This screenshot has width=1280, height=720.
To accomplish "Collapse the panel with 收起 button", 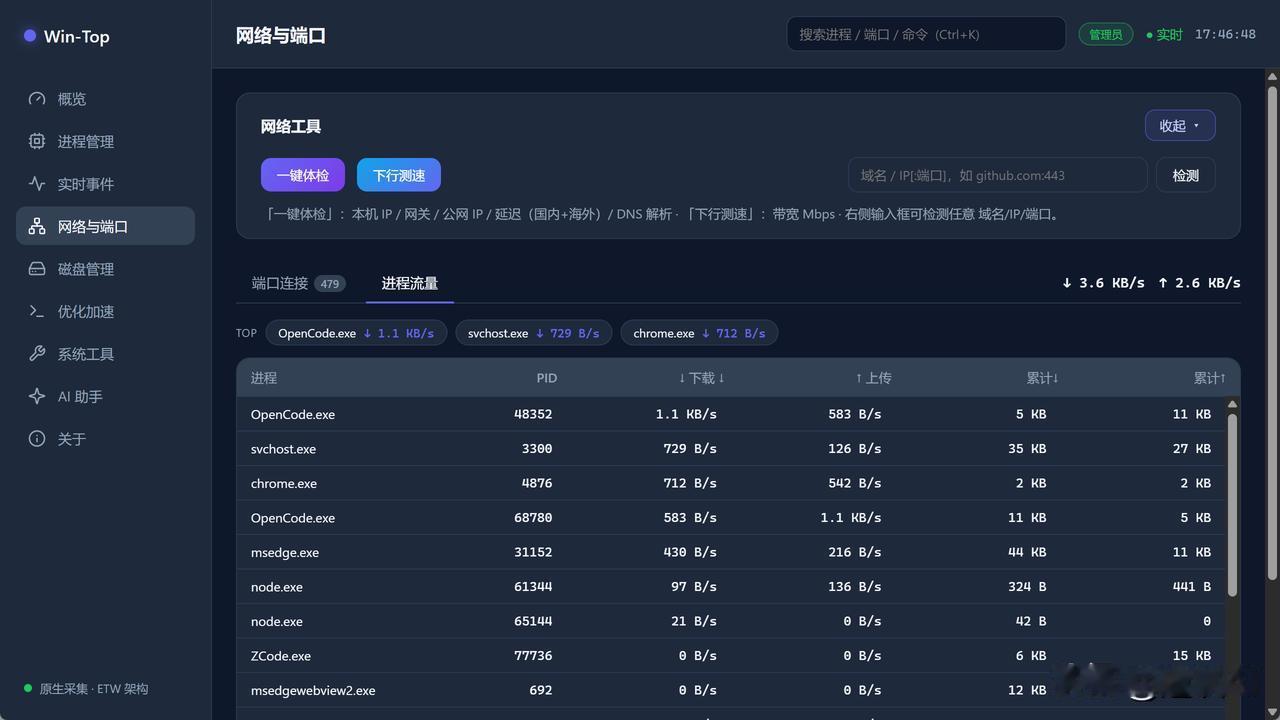I will 1180,126.
